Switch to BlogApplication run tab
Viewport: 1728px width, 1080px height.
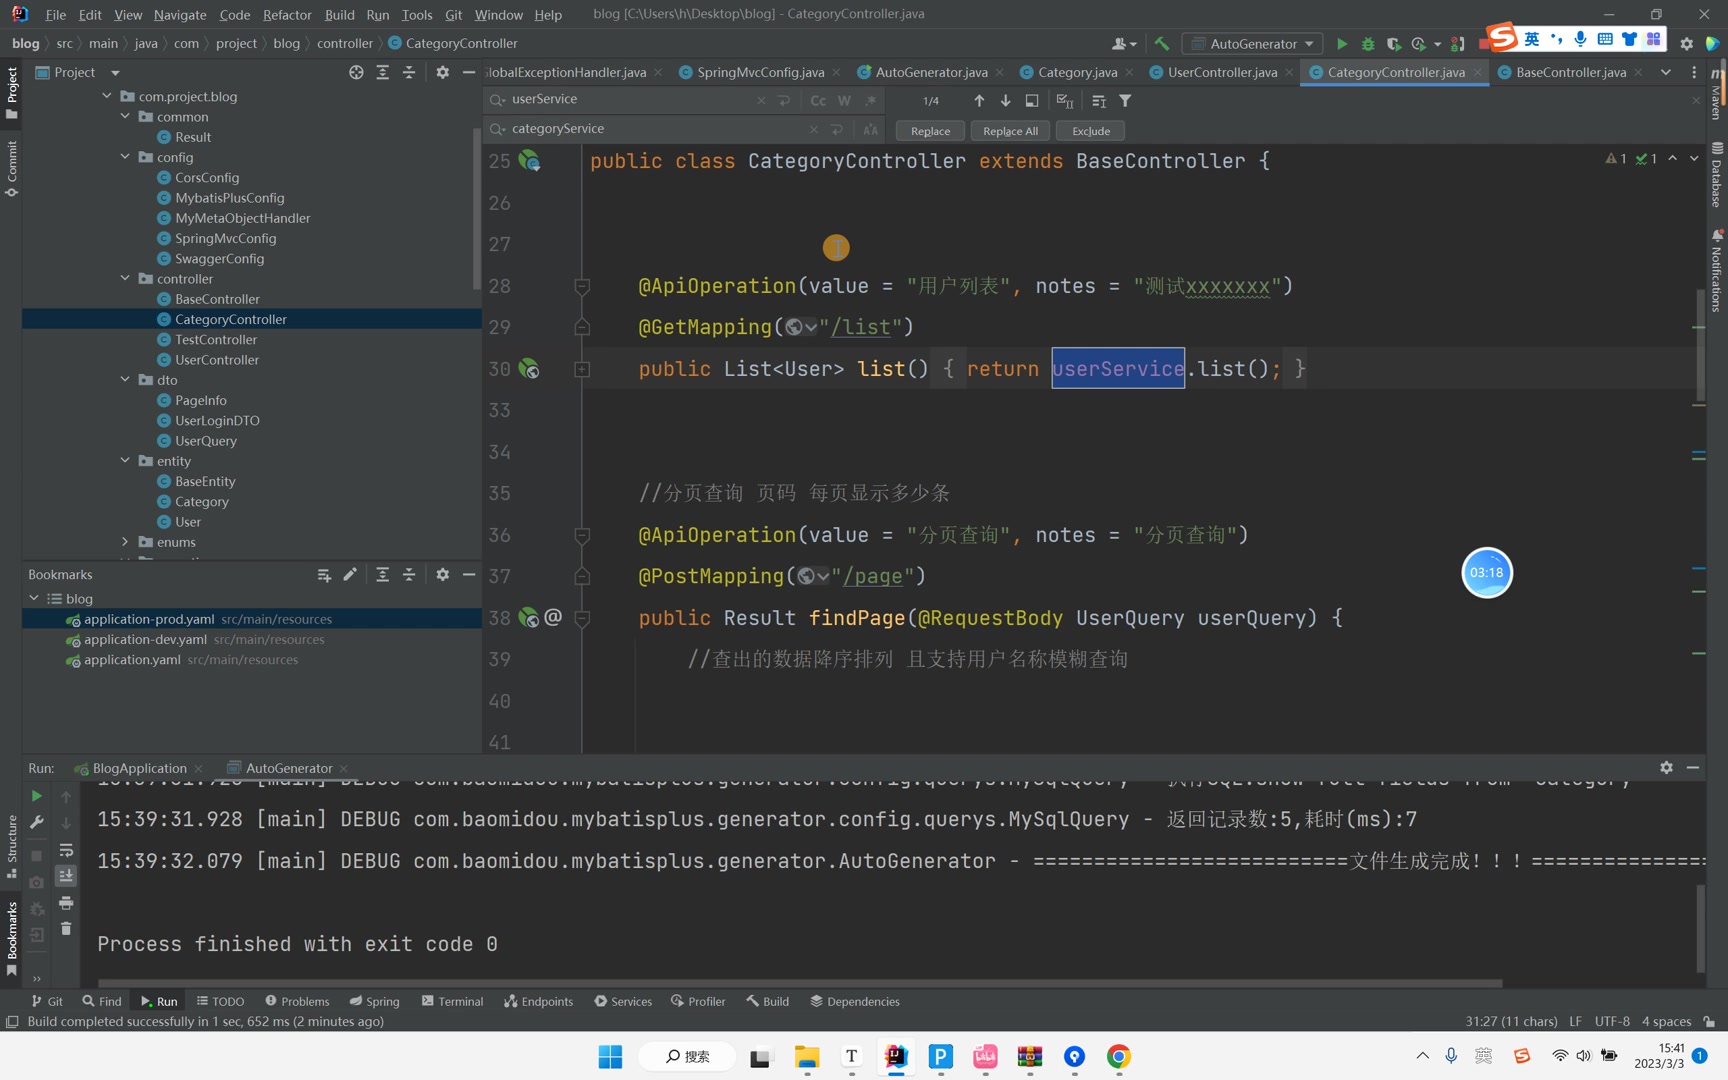[139, 768]
